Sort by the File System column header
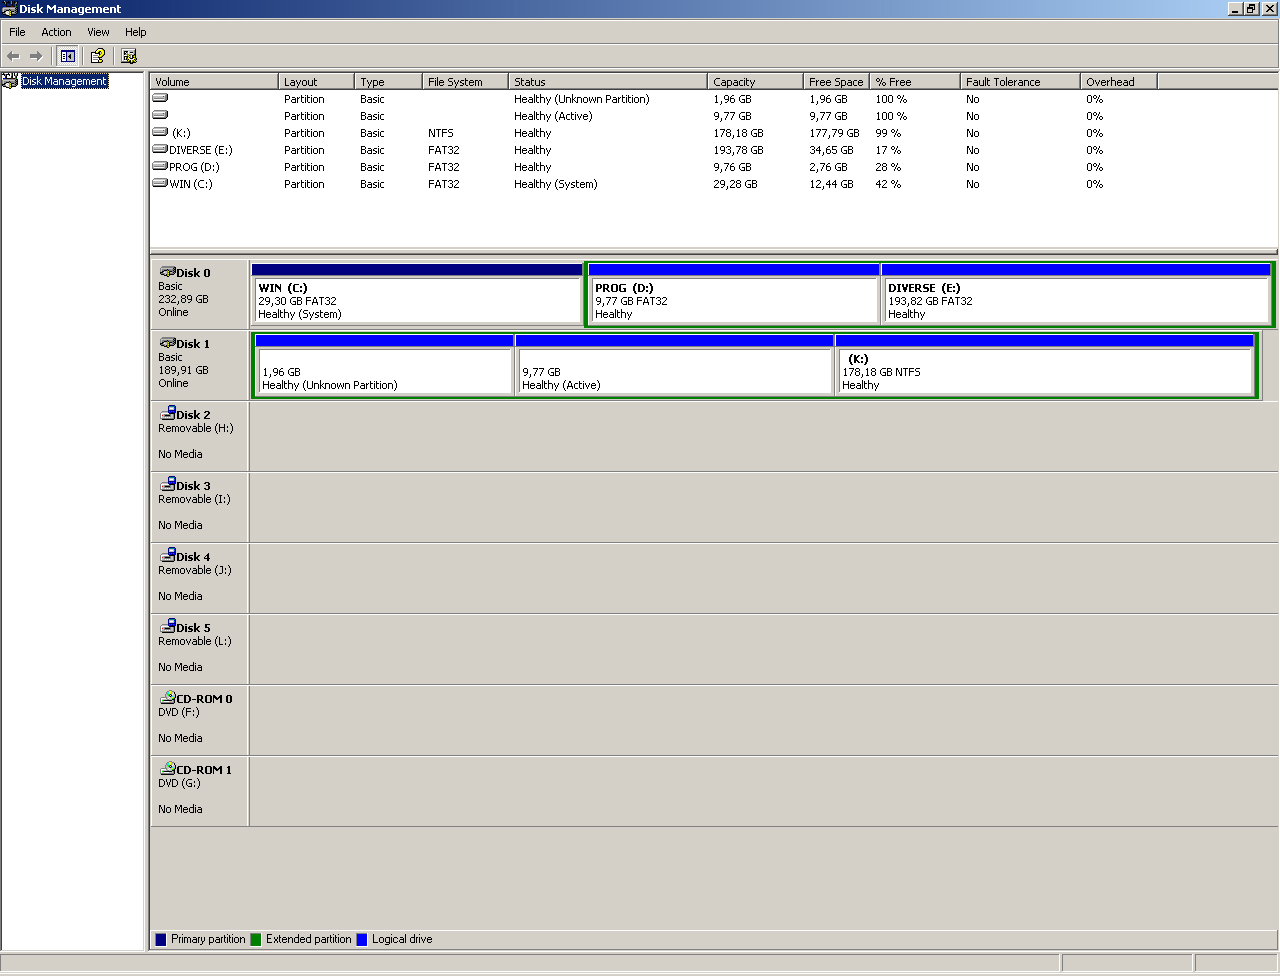 coord(465,82)
